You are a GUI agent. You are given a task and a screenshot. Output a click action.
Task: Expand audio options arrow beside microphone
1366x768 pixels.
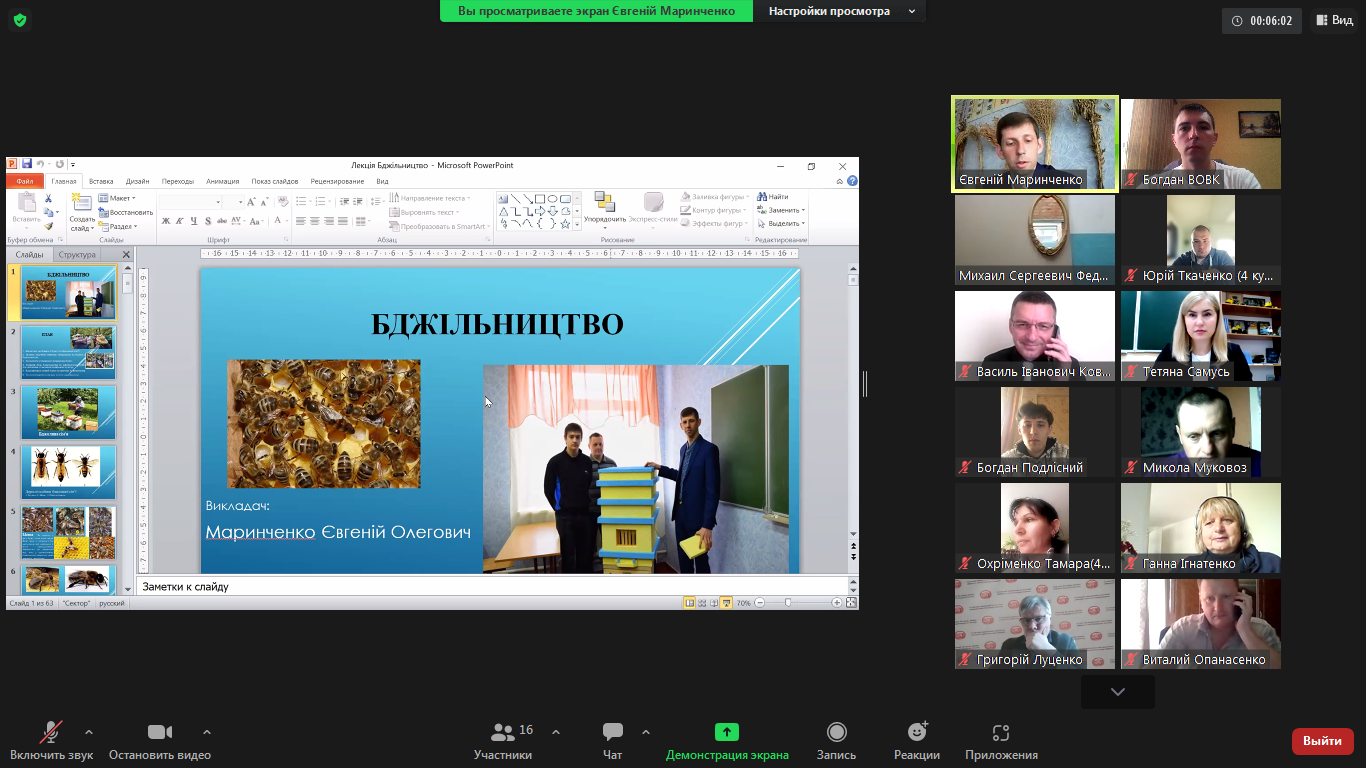89,731
